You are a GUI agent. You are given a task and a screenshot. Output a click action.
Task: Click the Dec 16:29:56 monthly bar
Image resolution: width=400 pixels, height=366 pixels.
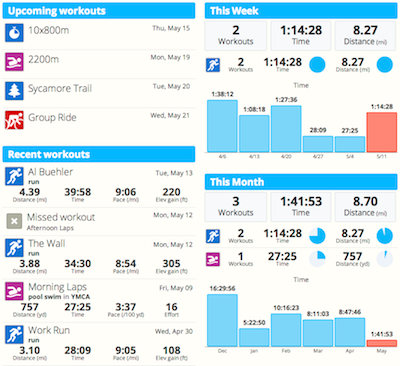pyautogui.click(x=222, y=320)
